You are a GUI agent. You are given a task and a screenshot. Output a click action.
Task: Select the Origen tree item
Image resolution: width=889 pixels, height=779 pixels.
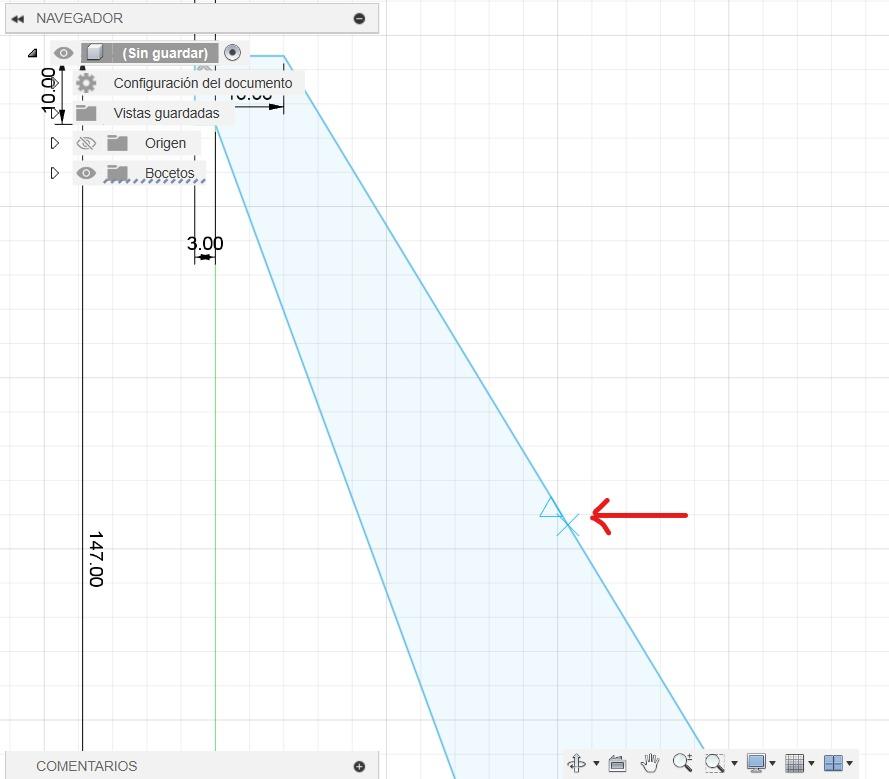point(165,143)
